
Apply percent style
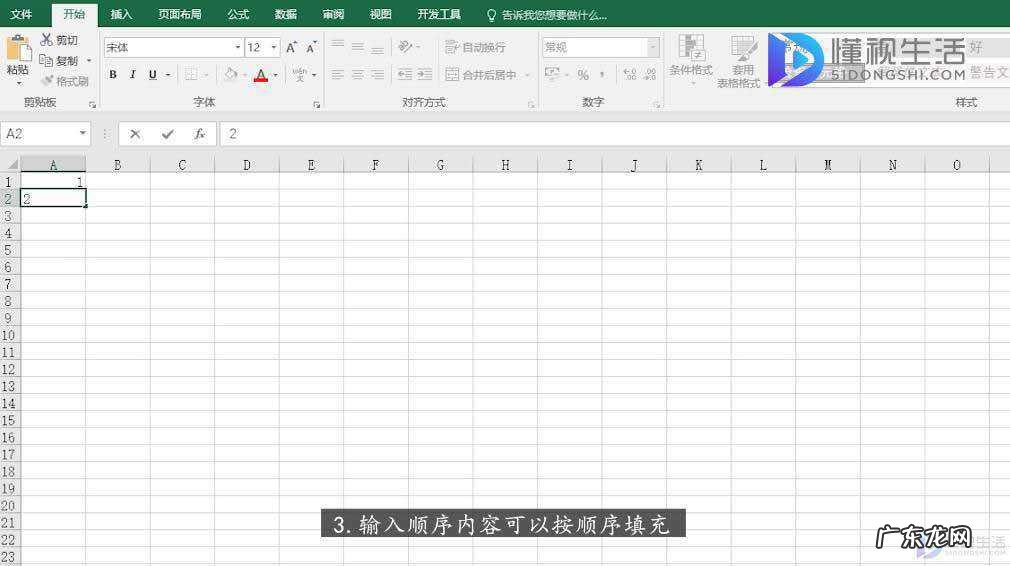(583, 75)
